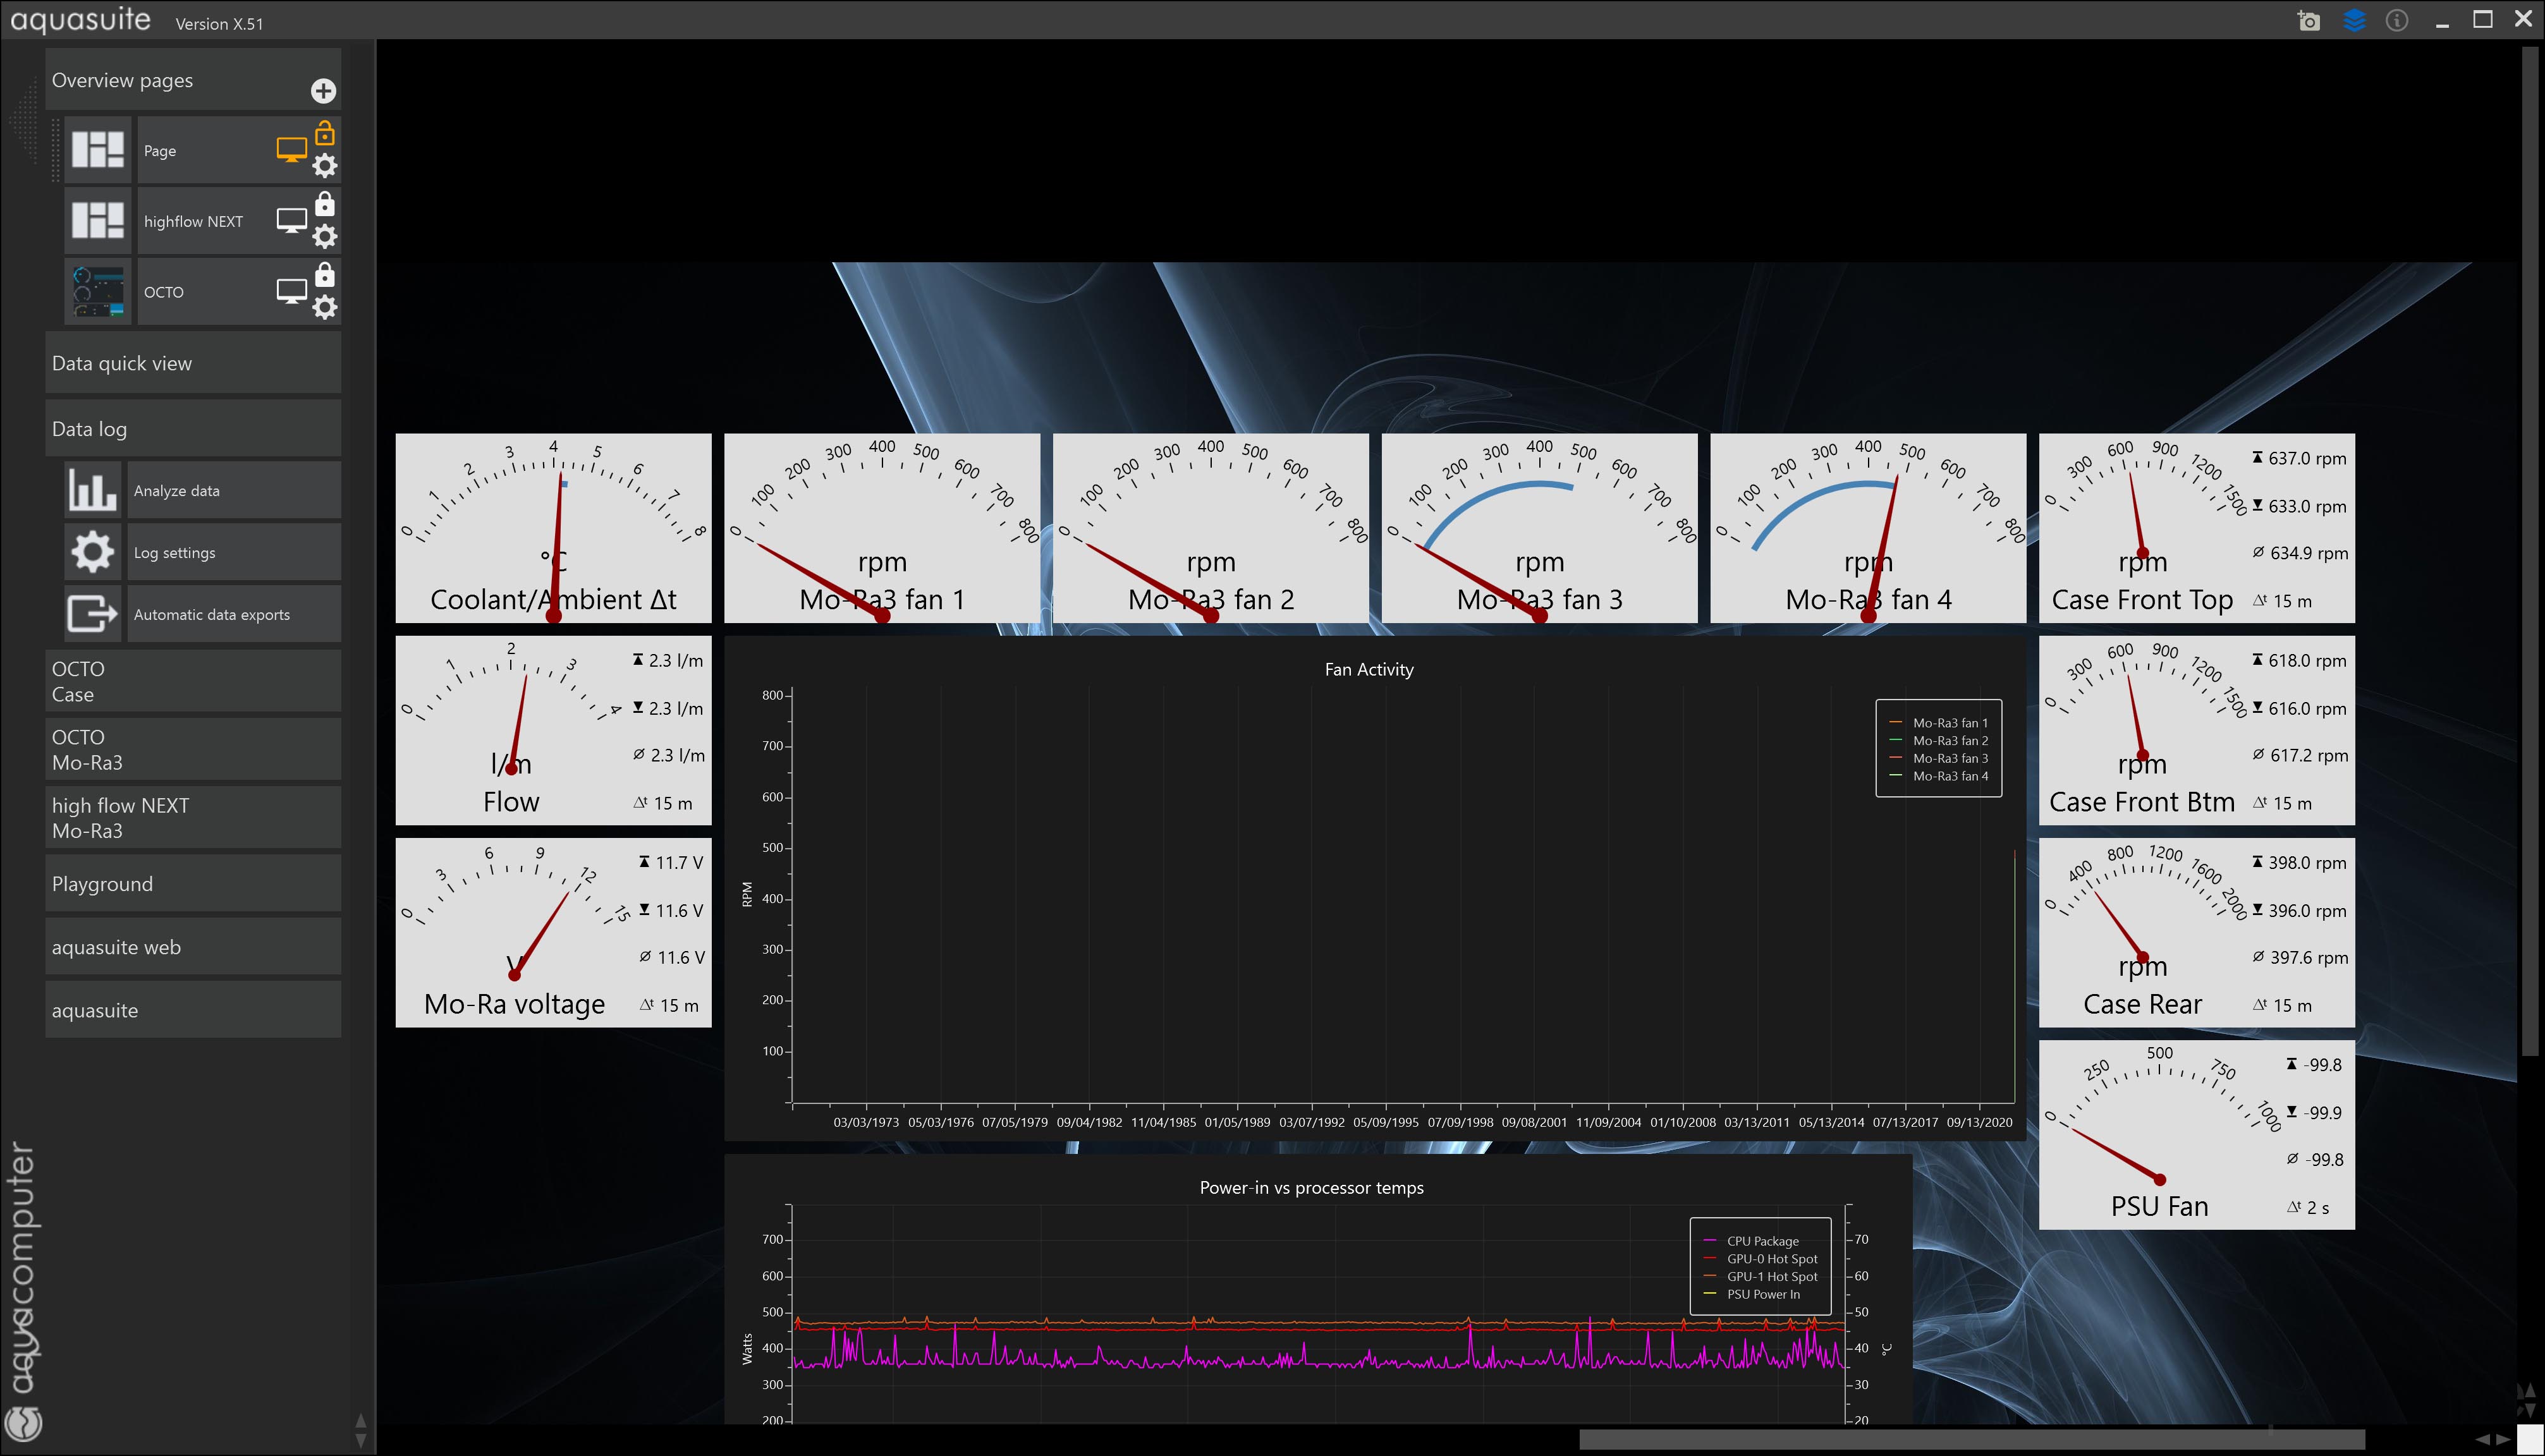Open Log settings gear icon
The height and width of the screenshot is (1456, 2545).
92,552
